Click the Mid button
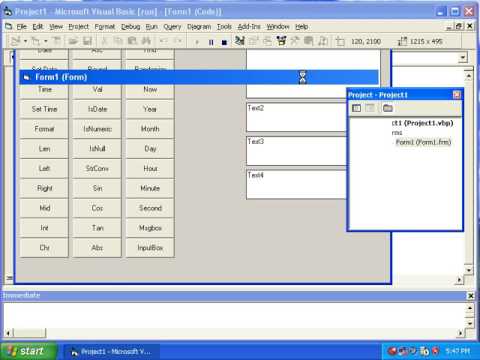The image size is (480, 360). pyautogui.click(x=44, y=208)
